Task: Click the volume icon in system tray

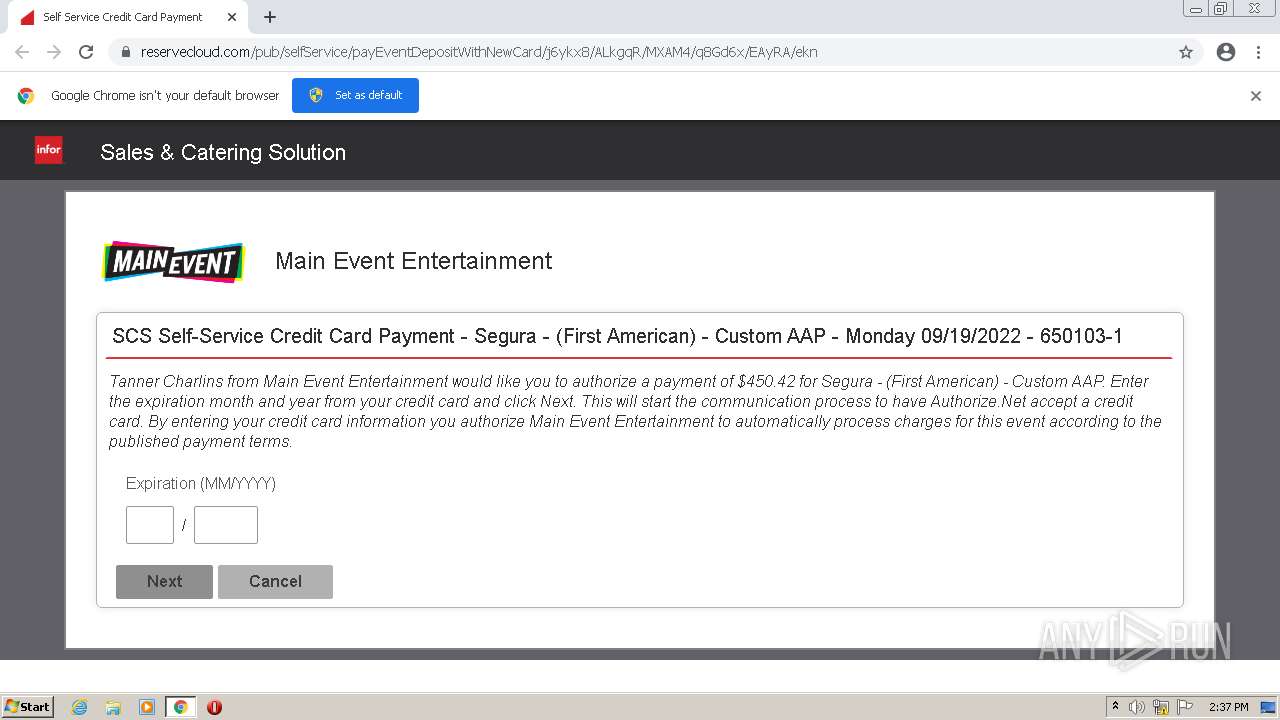Action: pos(1137,707)
